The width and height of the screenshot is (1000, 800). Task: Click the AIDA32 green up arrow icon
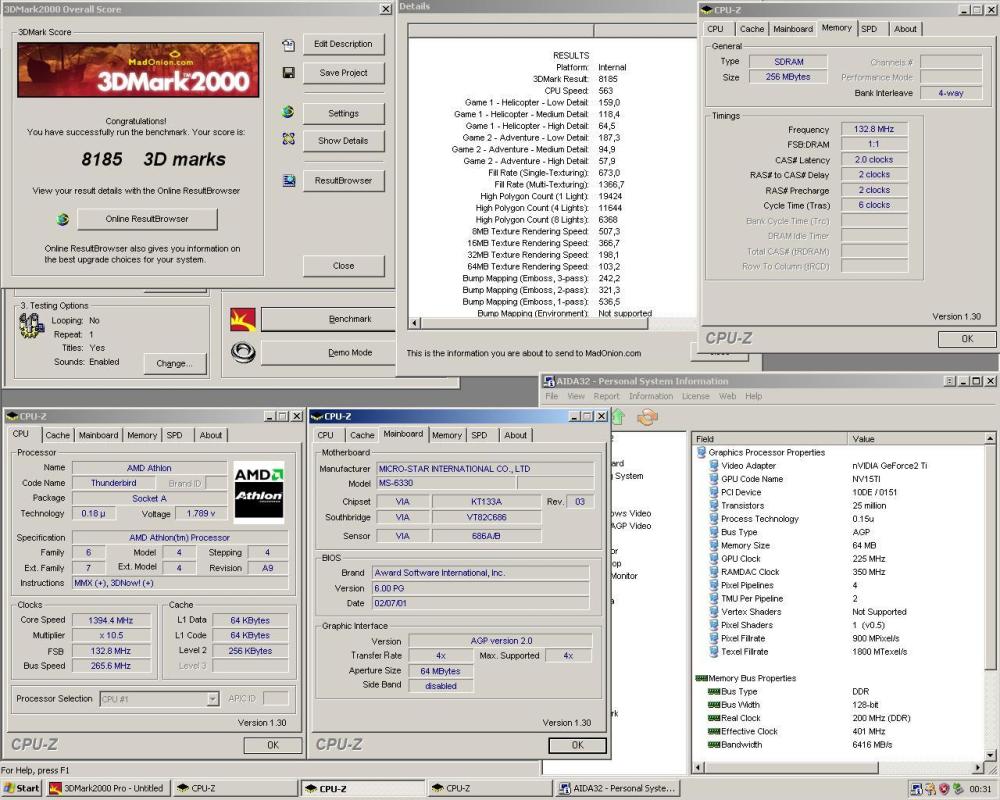pos(618,416)
